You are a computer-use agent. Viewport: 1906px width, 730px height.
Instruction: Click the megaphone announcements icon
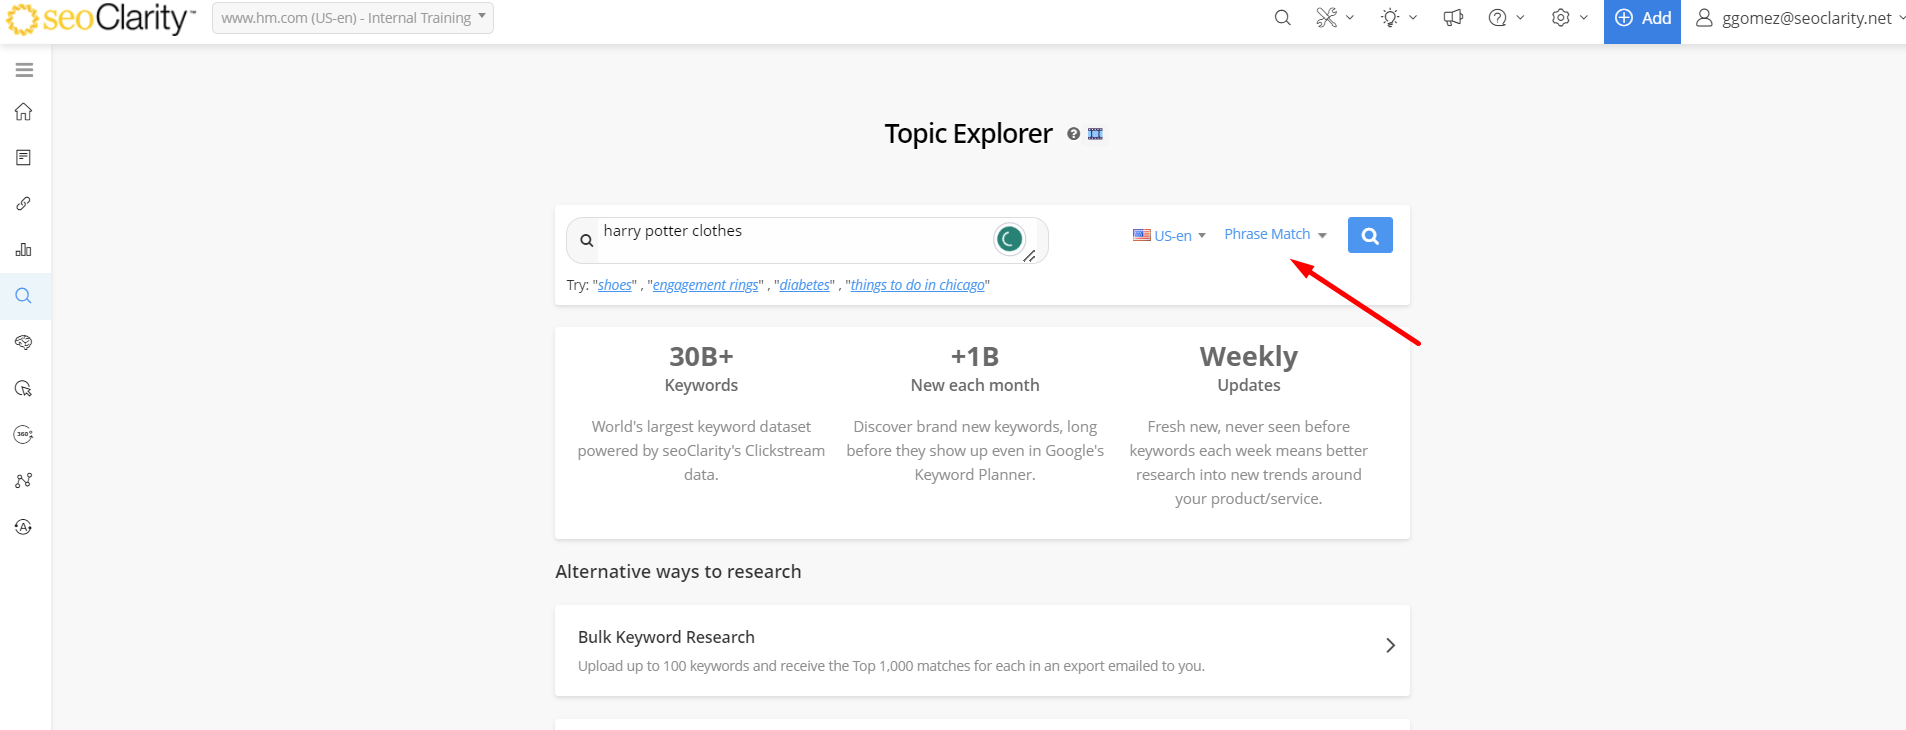tap(1453, 18)
